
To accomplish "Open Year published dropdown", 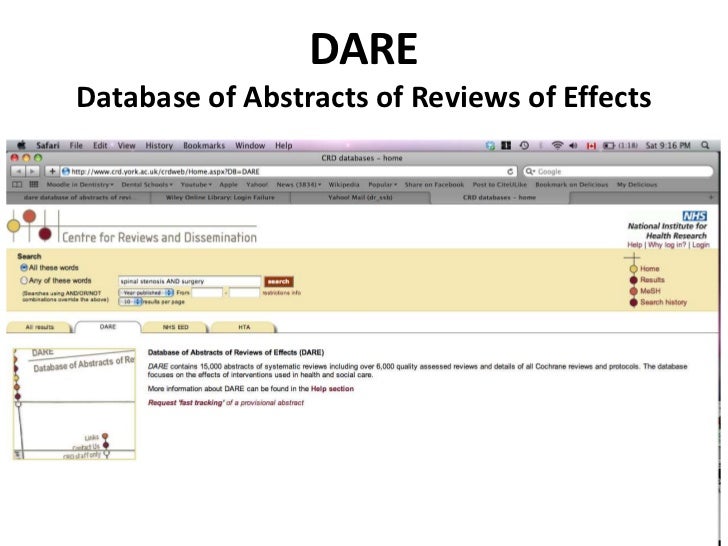I will [x=146, y=293].
